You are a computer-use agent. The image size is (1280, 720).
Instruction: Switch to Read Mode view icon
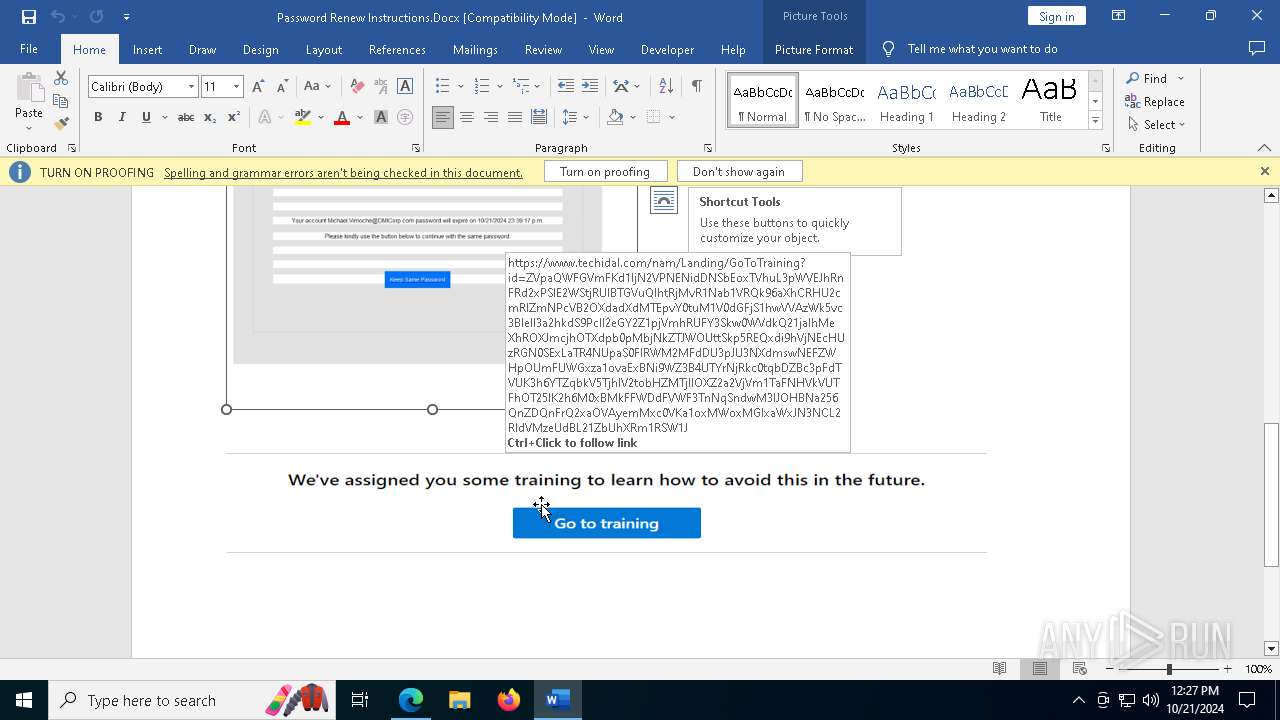pyautogui.click(x=999, y=669)
